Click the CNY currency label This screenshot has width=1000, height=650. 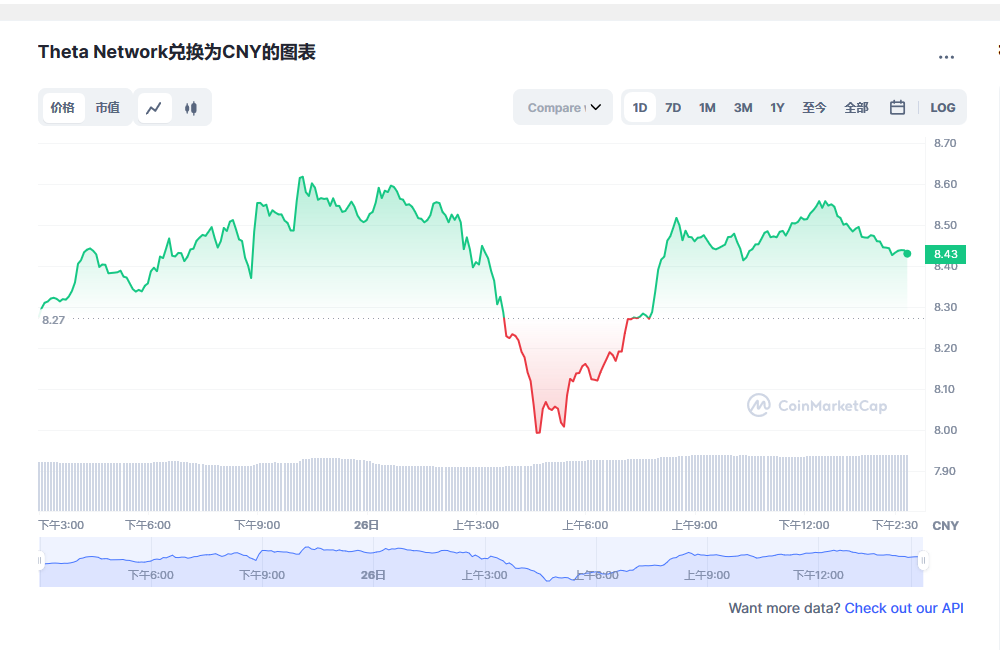click(945, 526)
